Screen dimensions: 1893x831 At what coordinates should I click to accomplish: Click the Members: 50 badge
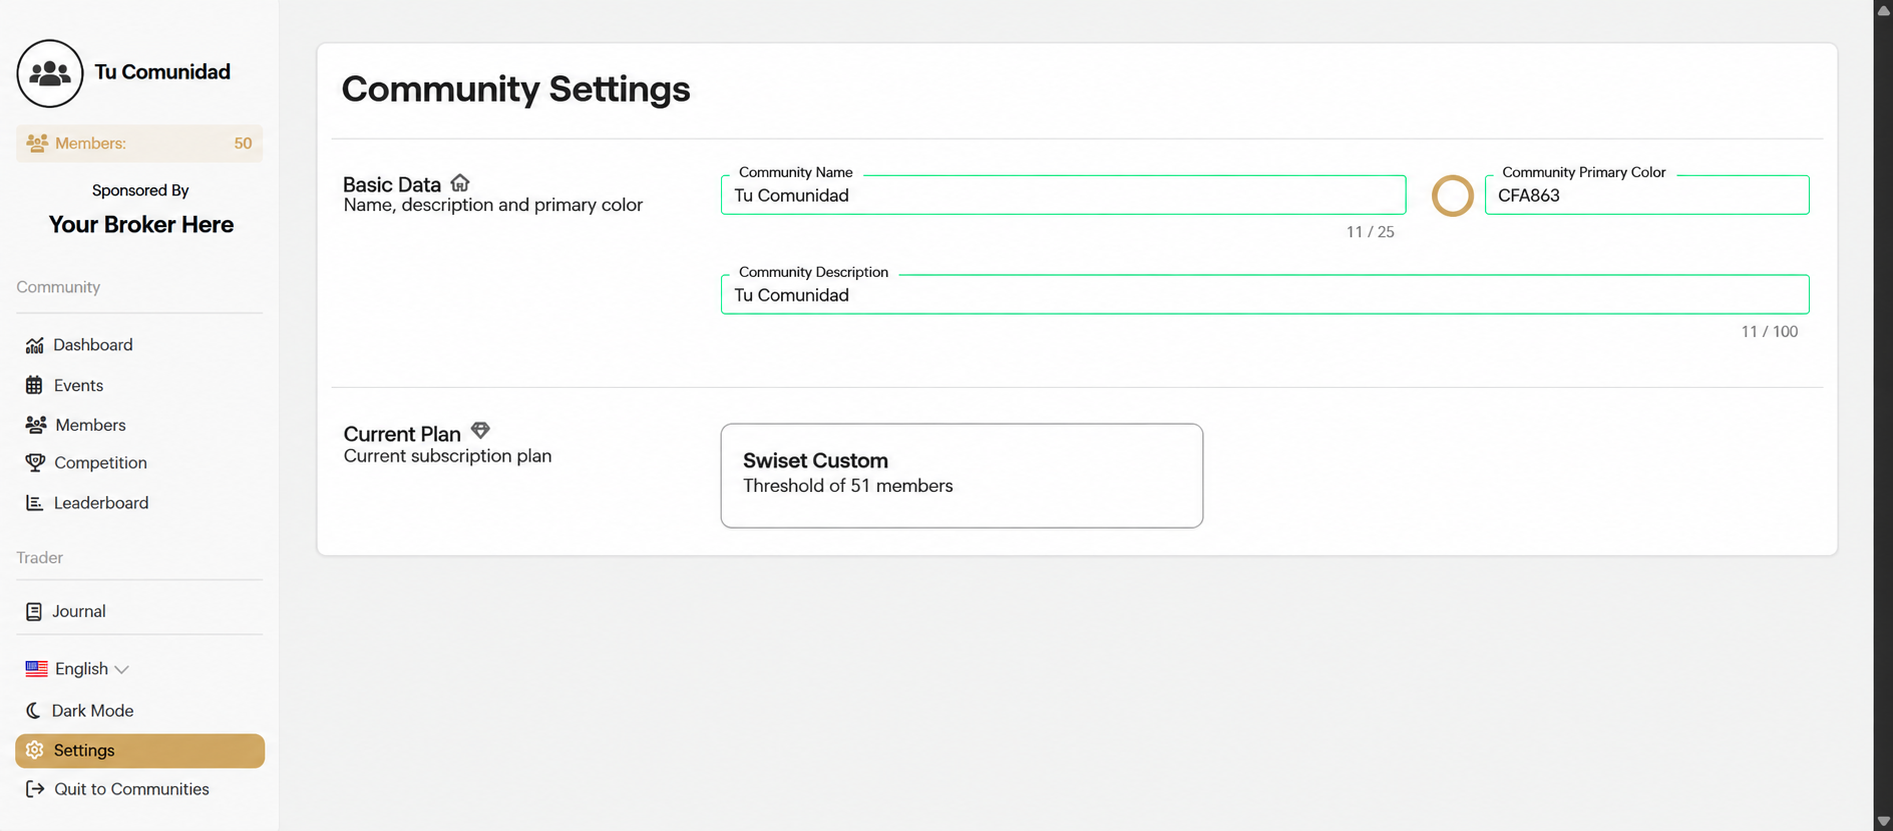pyautogui.click(x=139, y=143)
